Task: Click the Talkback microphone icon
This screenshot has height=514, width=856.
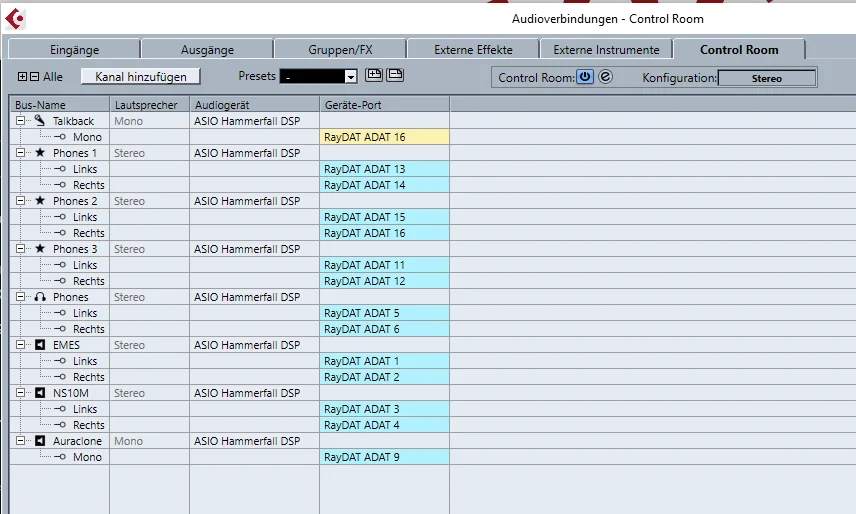Action: pyautogui.click(x=40, y=120)
